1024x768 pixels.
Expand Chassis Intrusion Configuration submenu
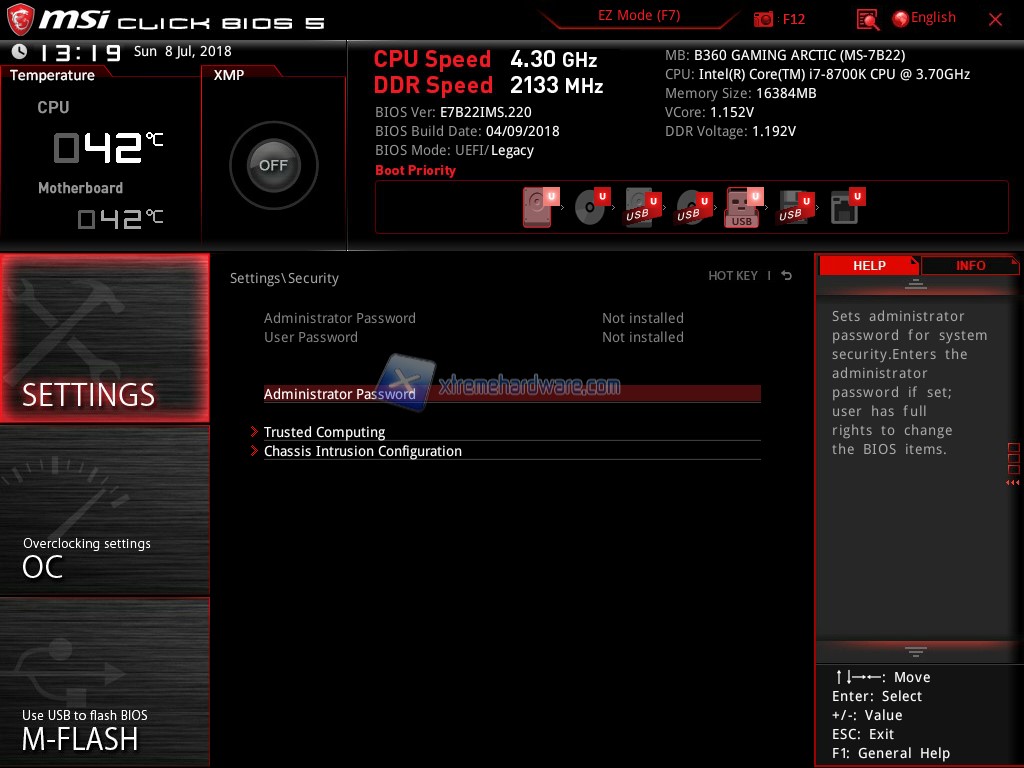click(x=362, y=451)
